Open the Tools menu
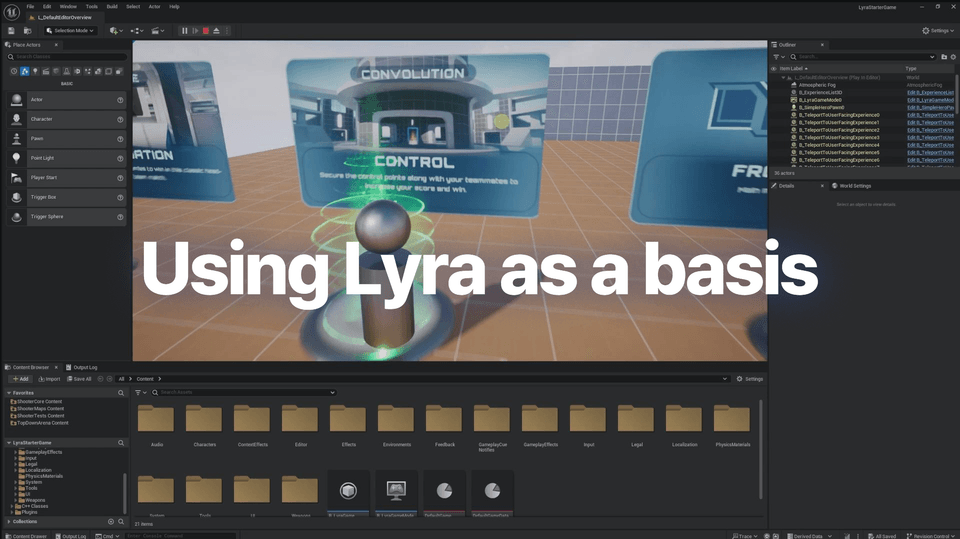The height and width of the screenshot is (539, 960). 91,7
